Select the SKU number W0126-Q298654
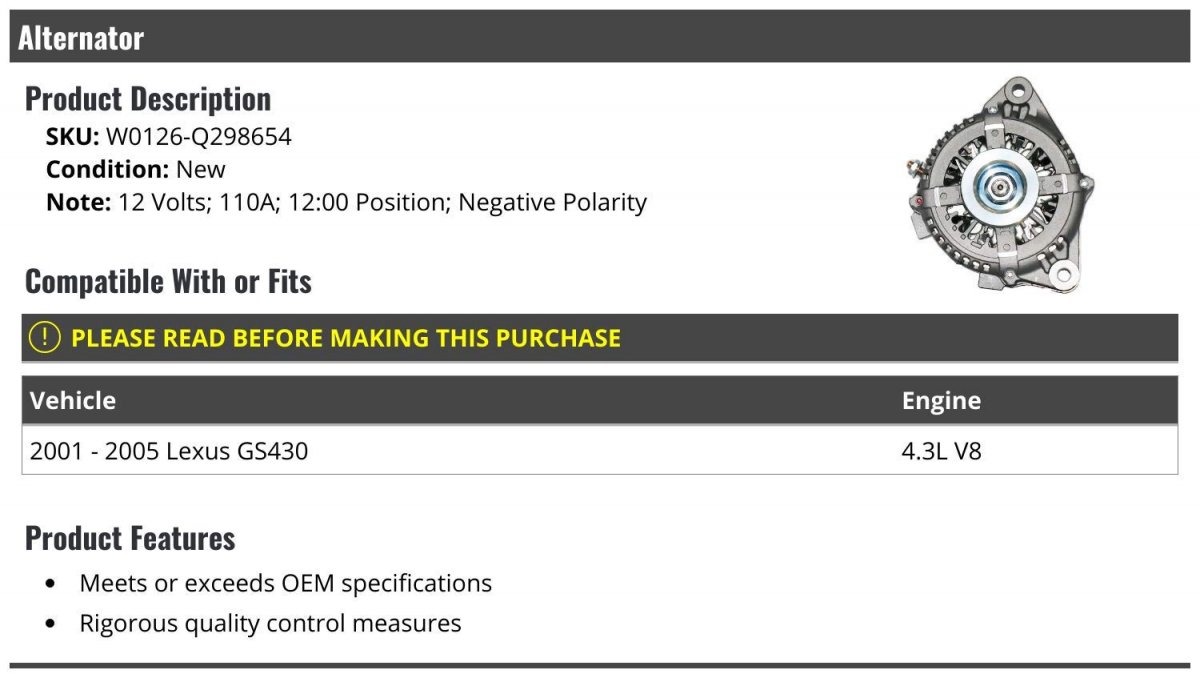This screenshot has width=1200, height=678. (199, 136)
